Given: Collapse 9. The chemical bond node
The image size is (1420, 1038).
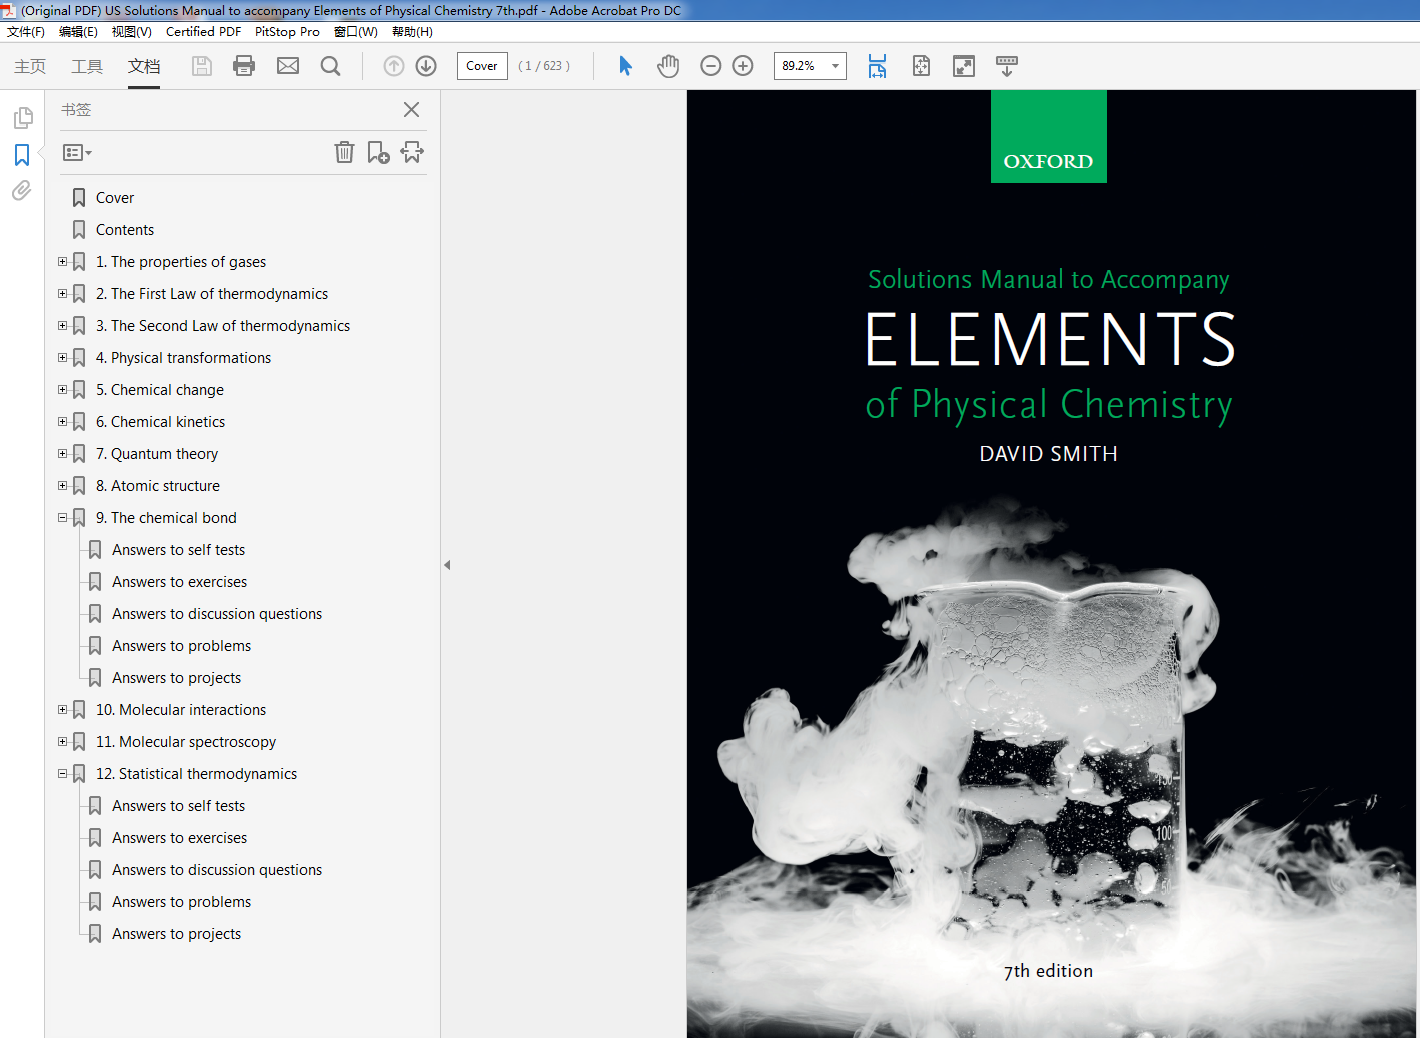Looking at the screenshot, I should [63, 518].
